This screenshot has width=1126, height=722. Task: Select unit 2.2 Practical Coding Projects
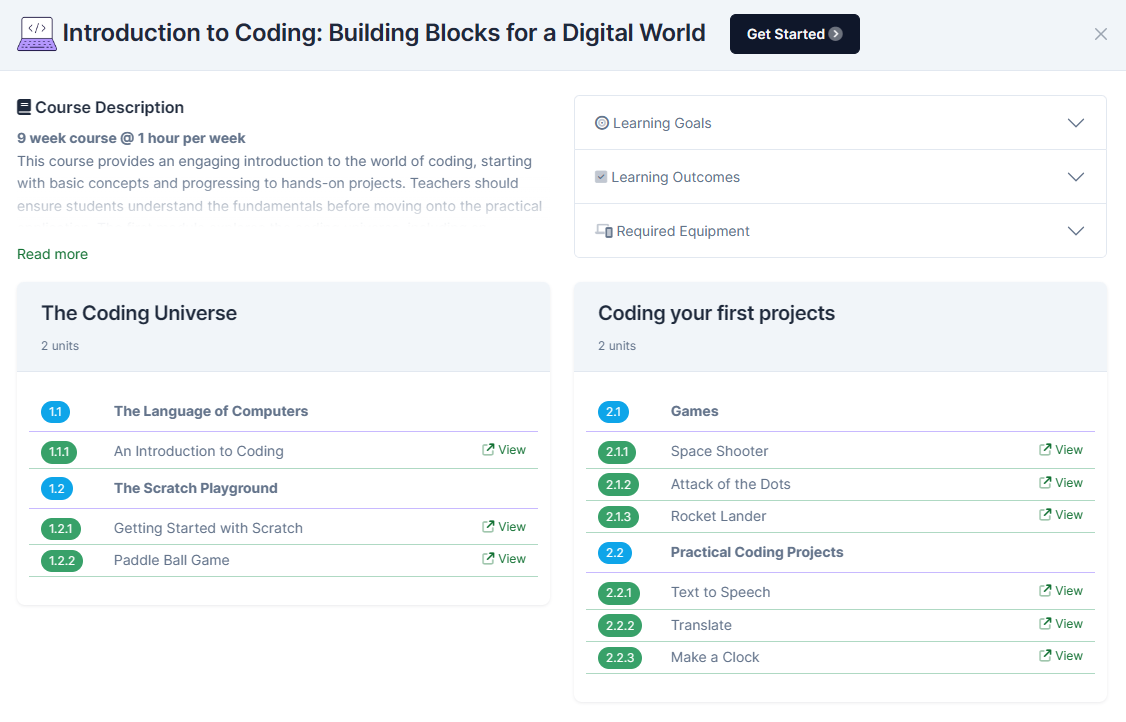[x=756, y=552]
